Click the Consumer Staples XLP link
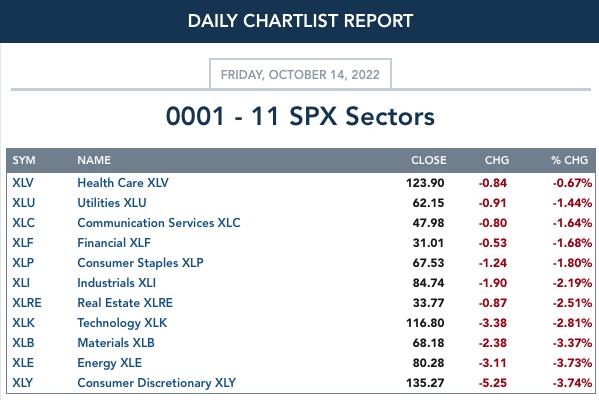This screenshot has height=400, width=599. pyautogui.click(x=140, y=263)
